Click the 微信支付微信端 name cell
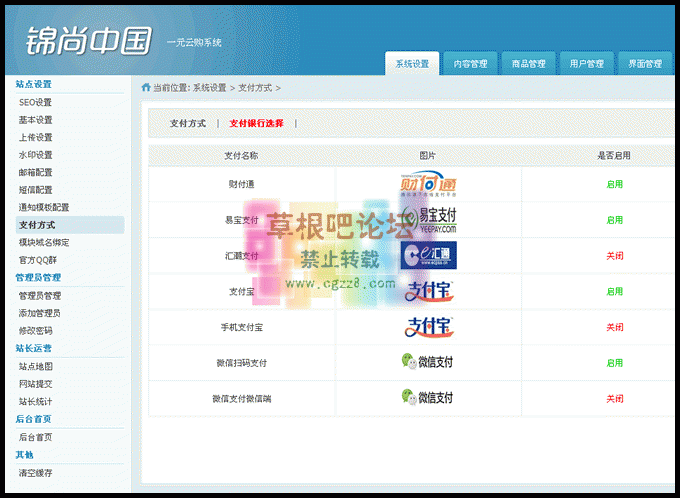 click(241, 399)
